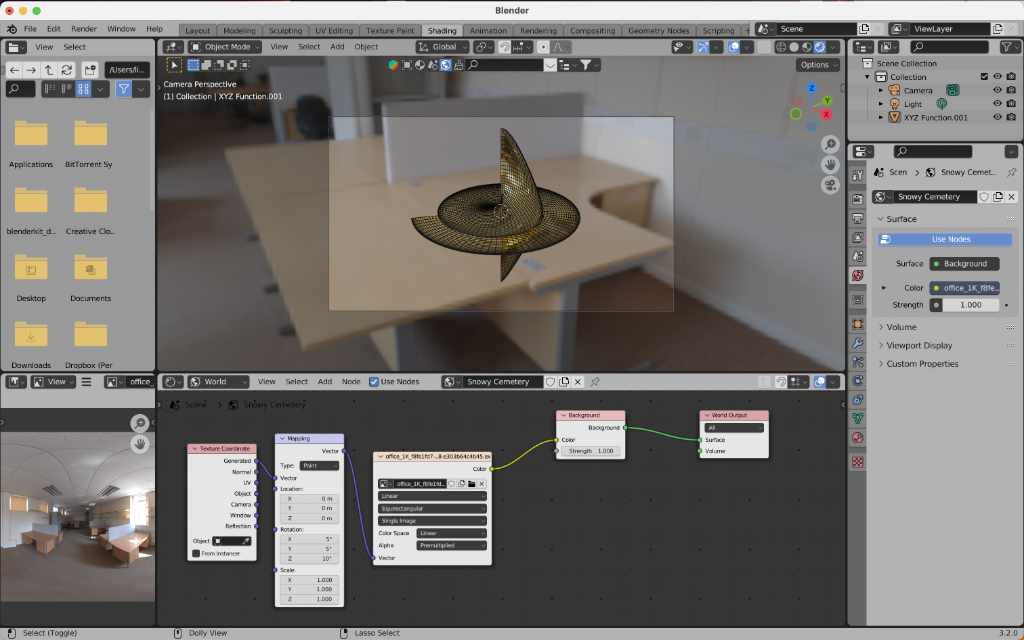1024x640 pixels.
Task: Pin the Snowy Cemetery node tree
Action: [x=595, y=382]
